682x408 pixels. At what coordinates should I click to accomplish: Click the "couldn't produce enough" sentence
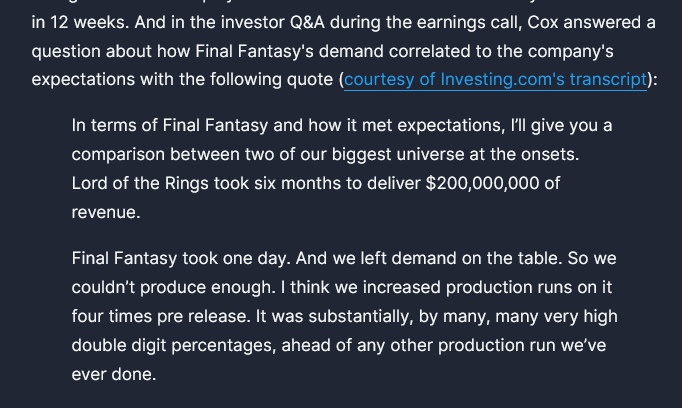[174, 288]
